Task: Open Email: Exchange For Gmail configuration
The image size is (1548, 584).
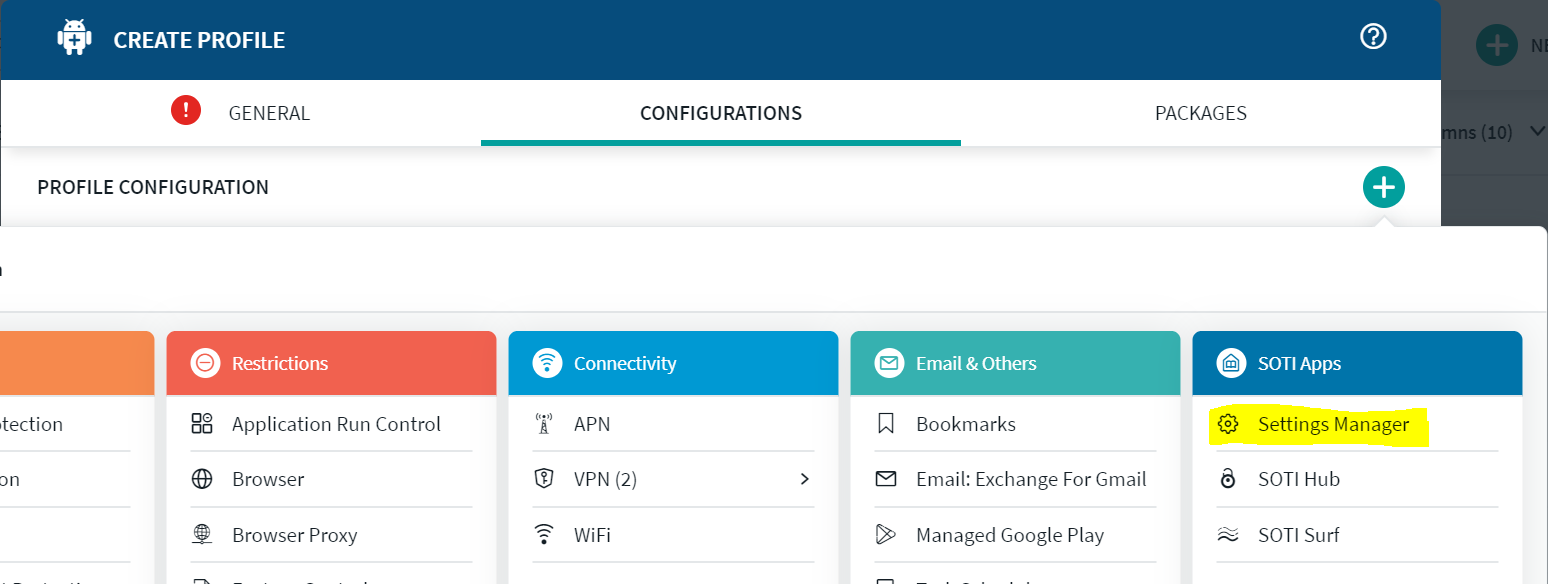Action: (x=1030, y=479)
